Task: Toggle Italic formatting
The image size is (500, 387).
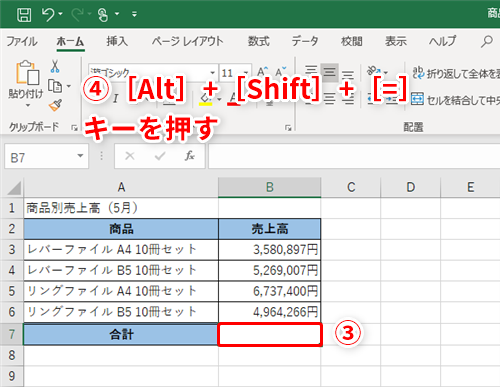Action: (x=115, y=99)
